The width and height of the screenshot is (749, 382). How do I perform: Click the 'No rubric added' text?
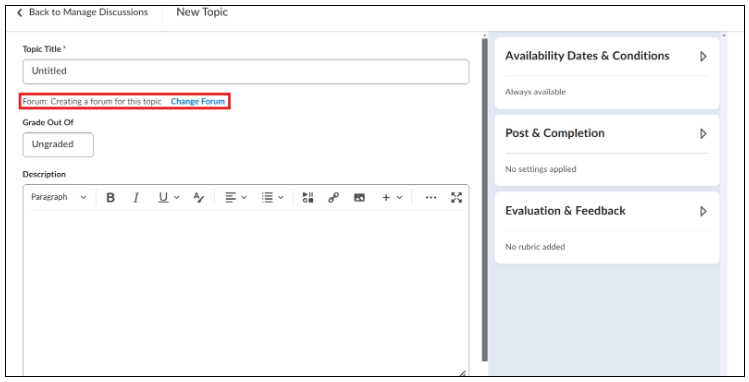tap(535, 247)
